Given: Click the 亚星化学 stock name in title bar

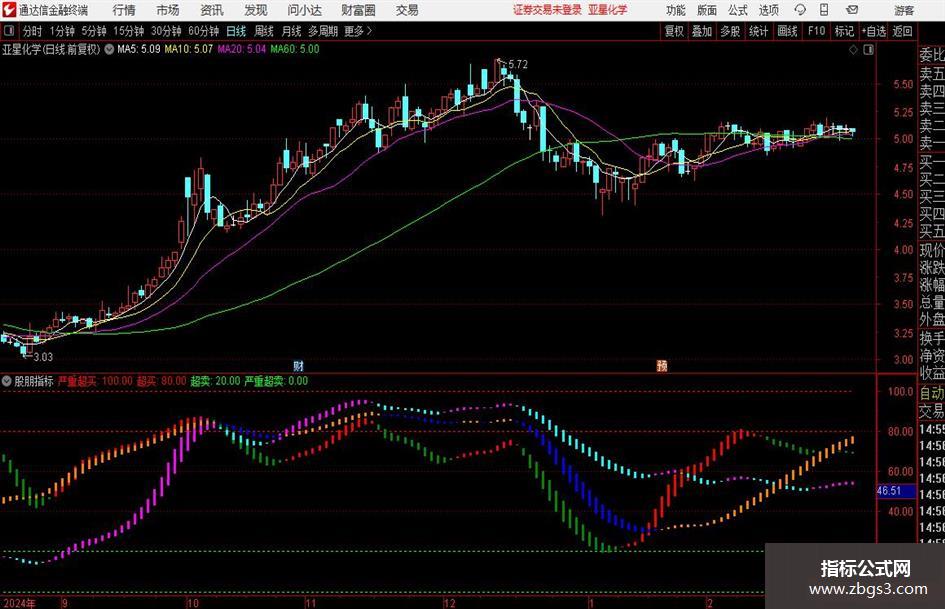Looking at the screenshot, I should pyautogui.click(x=608, y=10).
